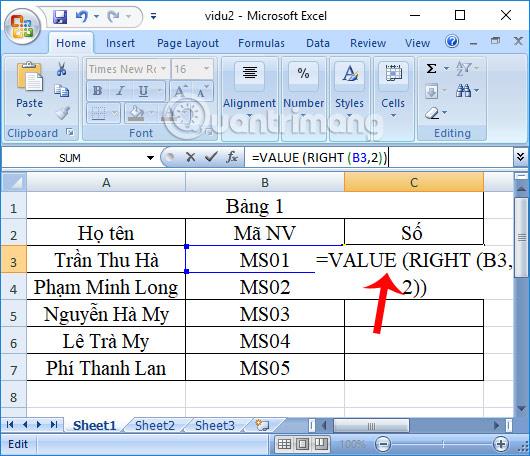Go to the last sheet navigation arrow
The height and width of the screenshot is (456, 530).
pos(54,425)
